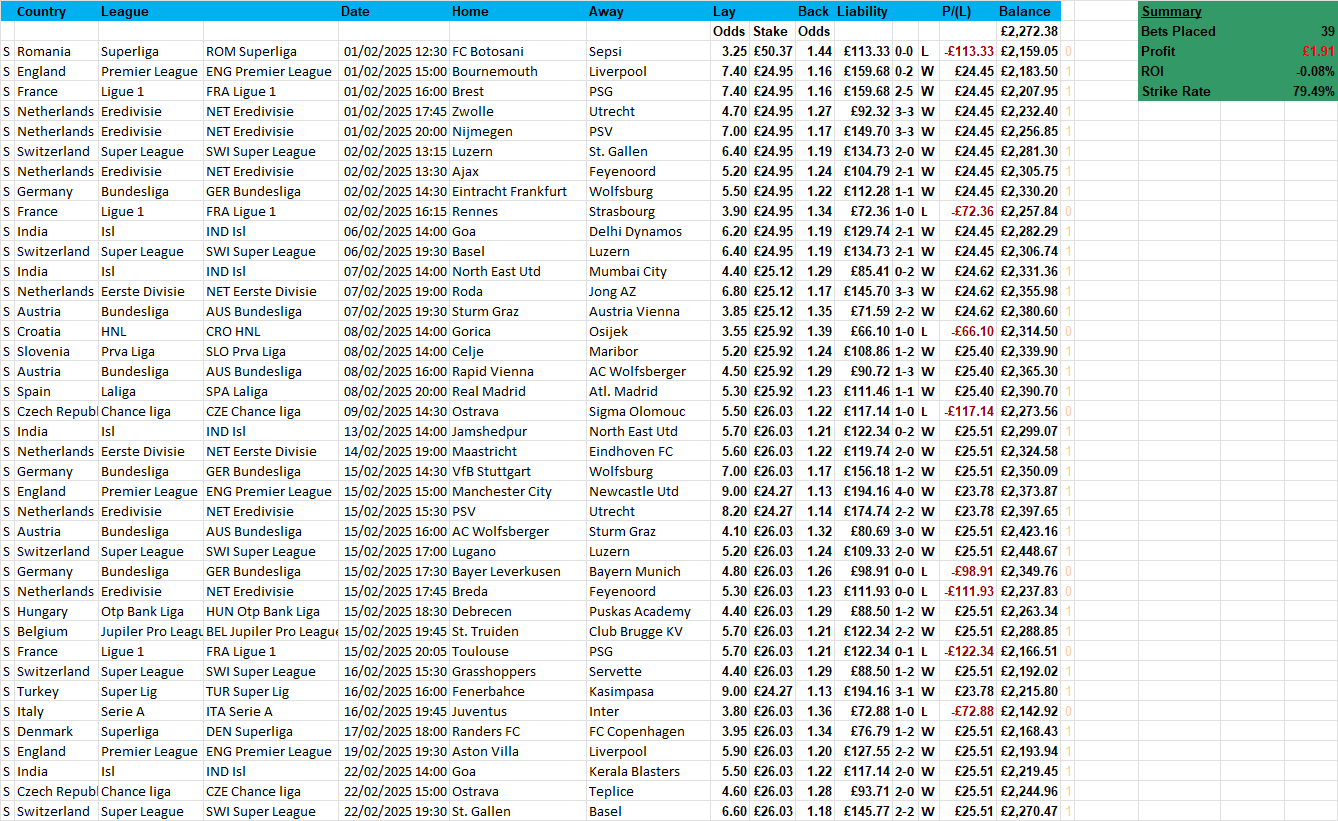Select the Delhi Dynamos away cell

point(648,231)
